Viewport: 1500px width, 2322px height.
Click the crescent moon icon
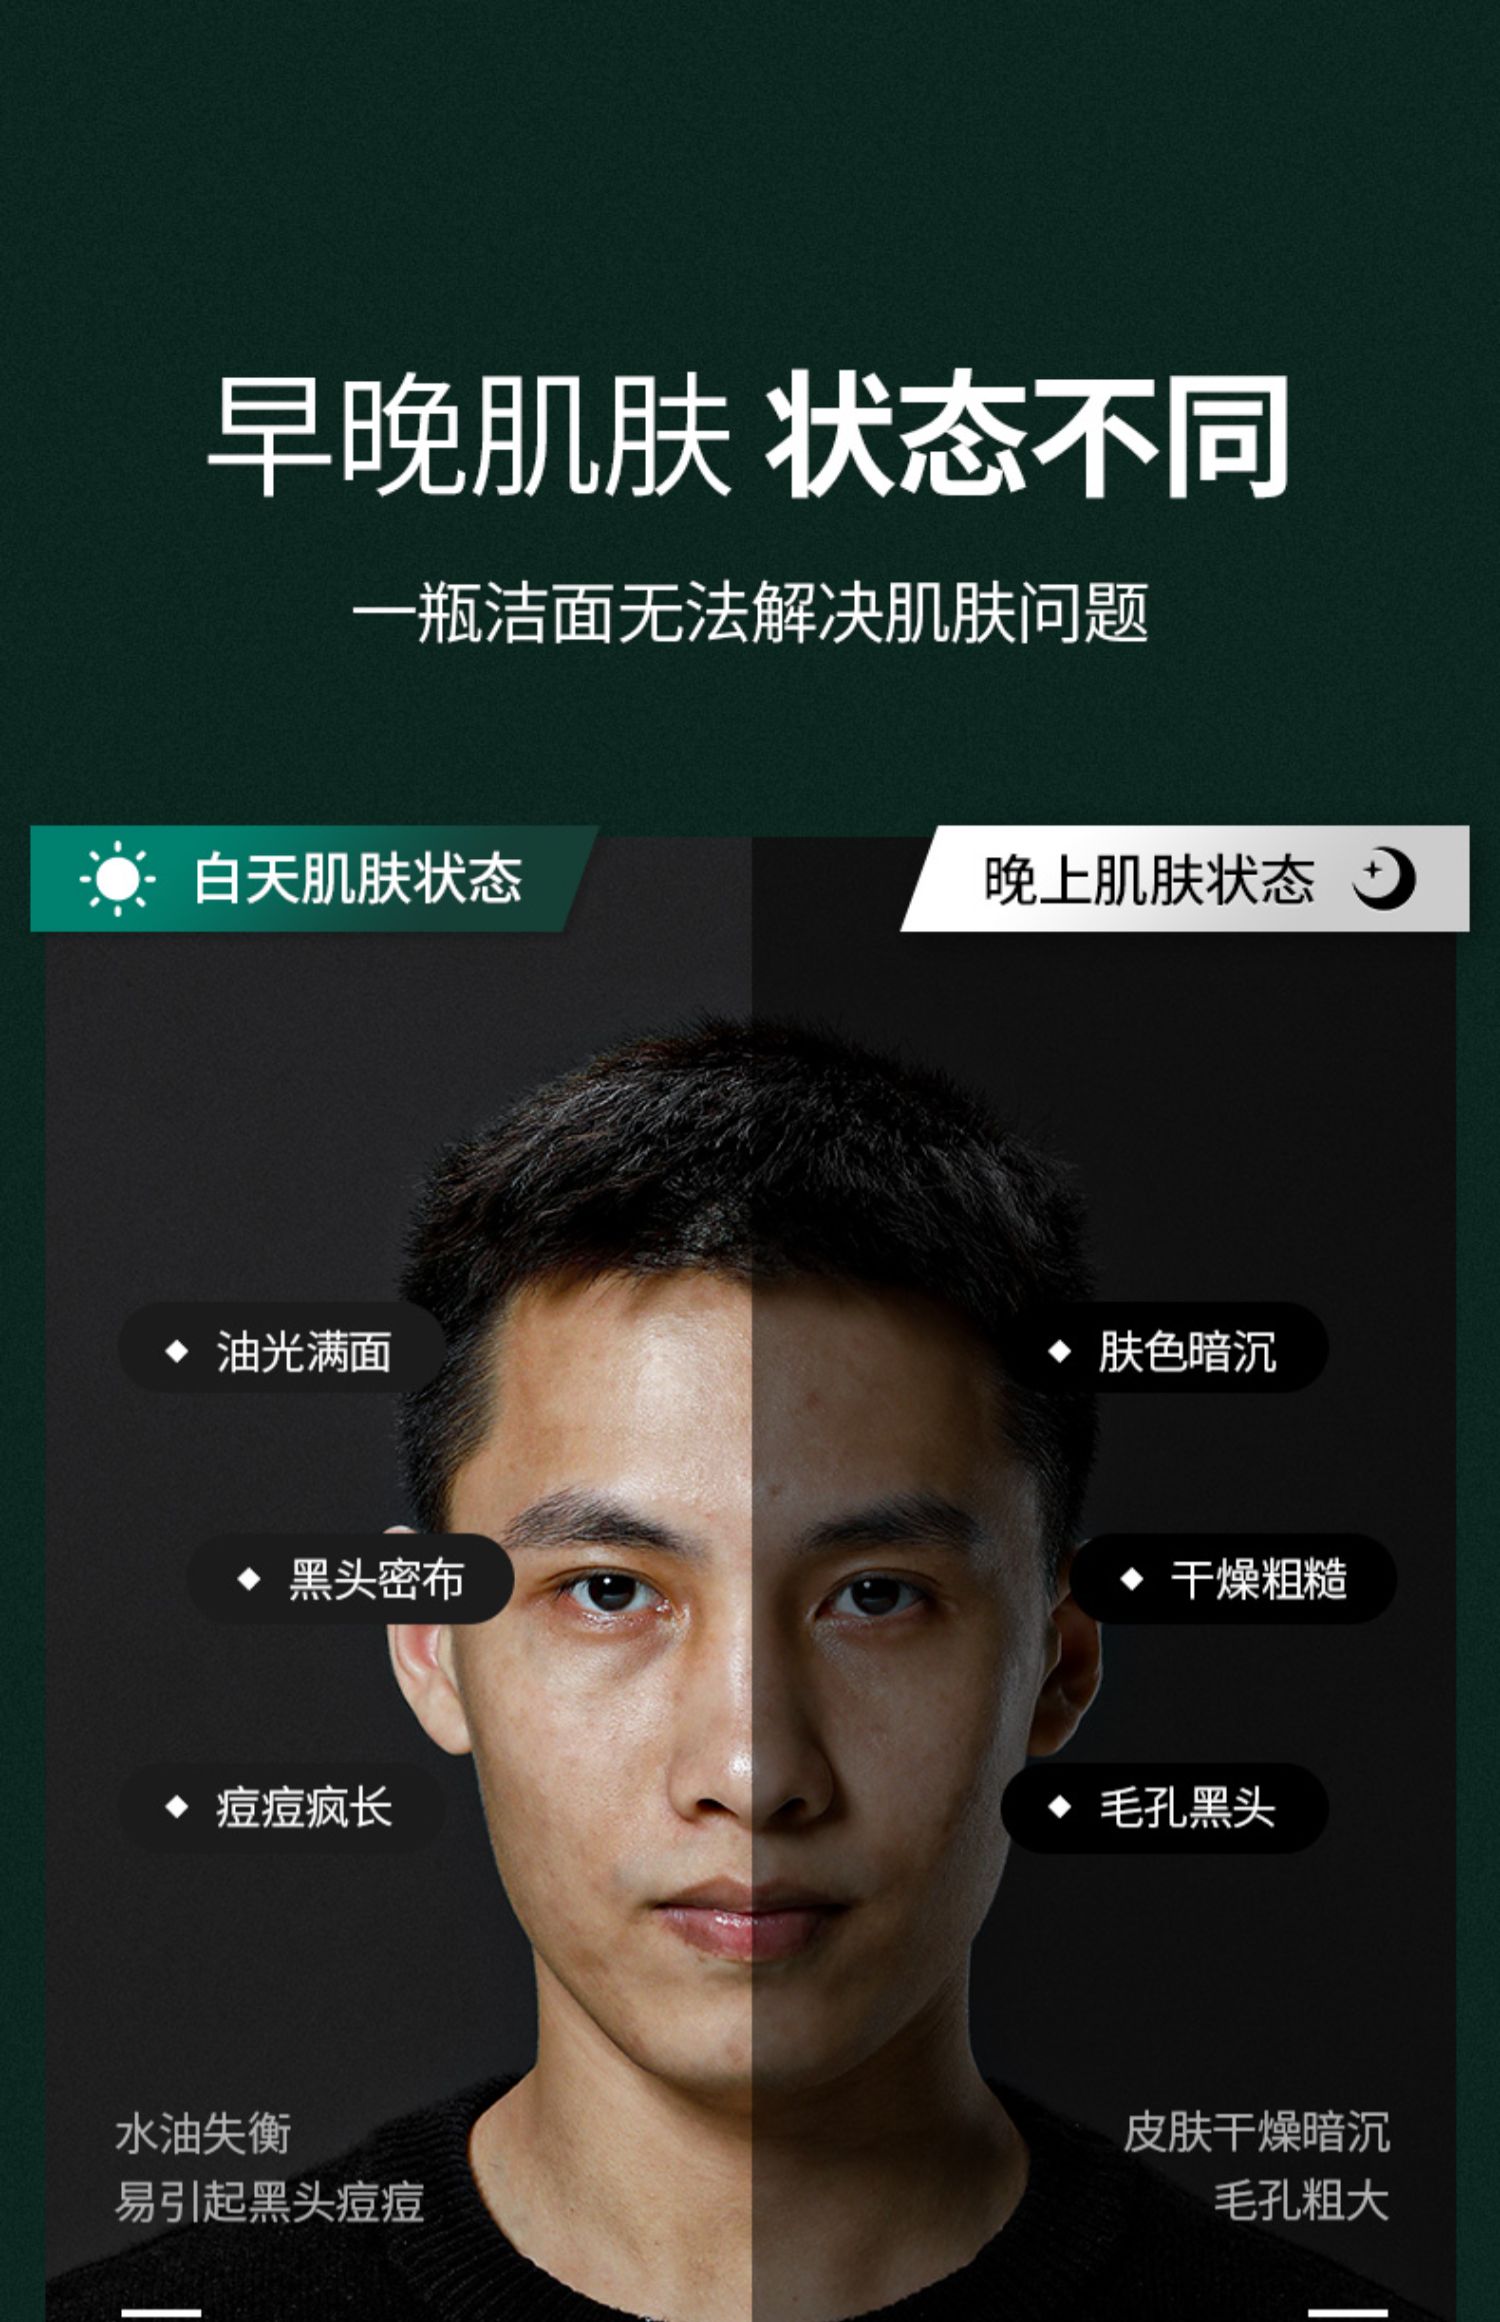click(1385, 879)
